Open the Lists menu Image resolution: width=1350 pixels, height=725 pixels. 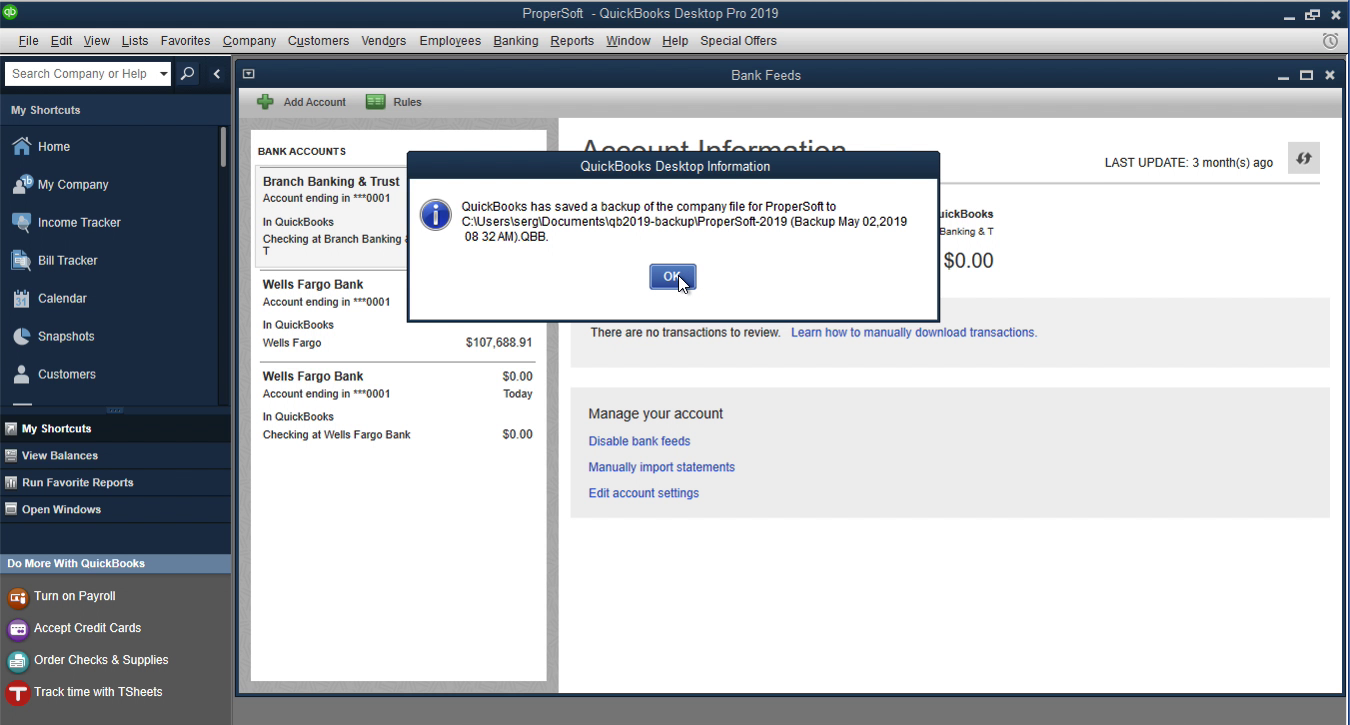coord(135,41)
